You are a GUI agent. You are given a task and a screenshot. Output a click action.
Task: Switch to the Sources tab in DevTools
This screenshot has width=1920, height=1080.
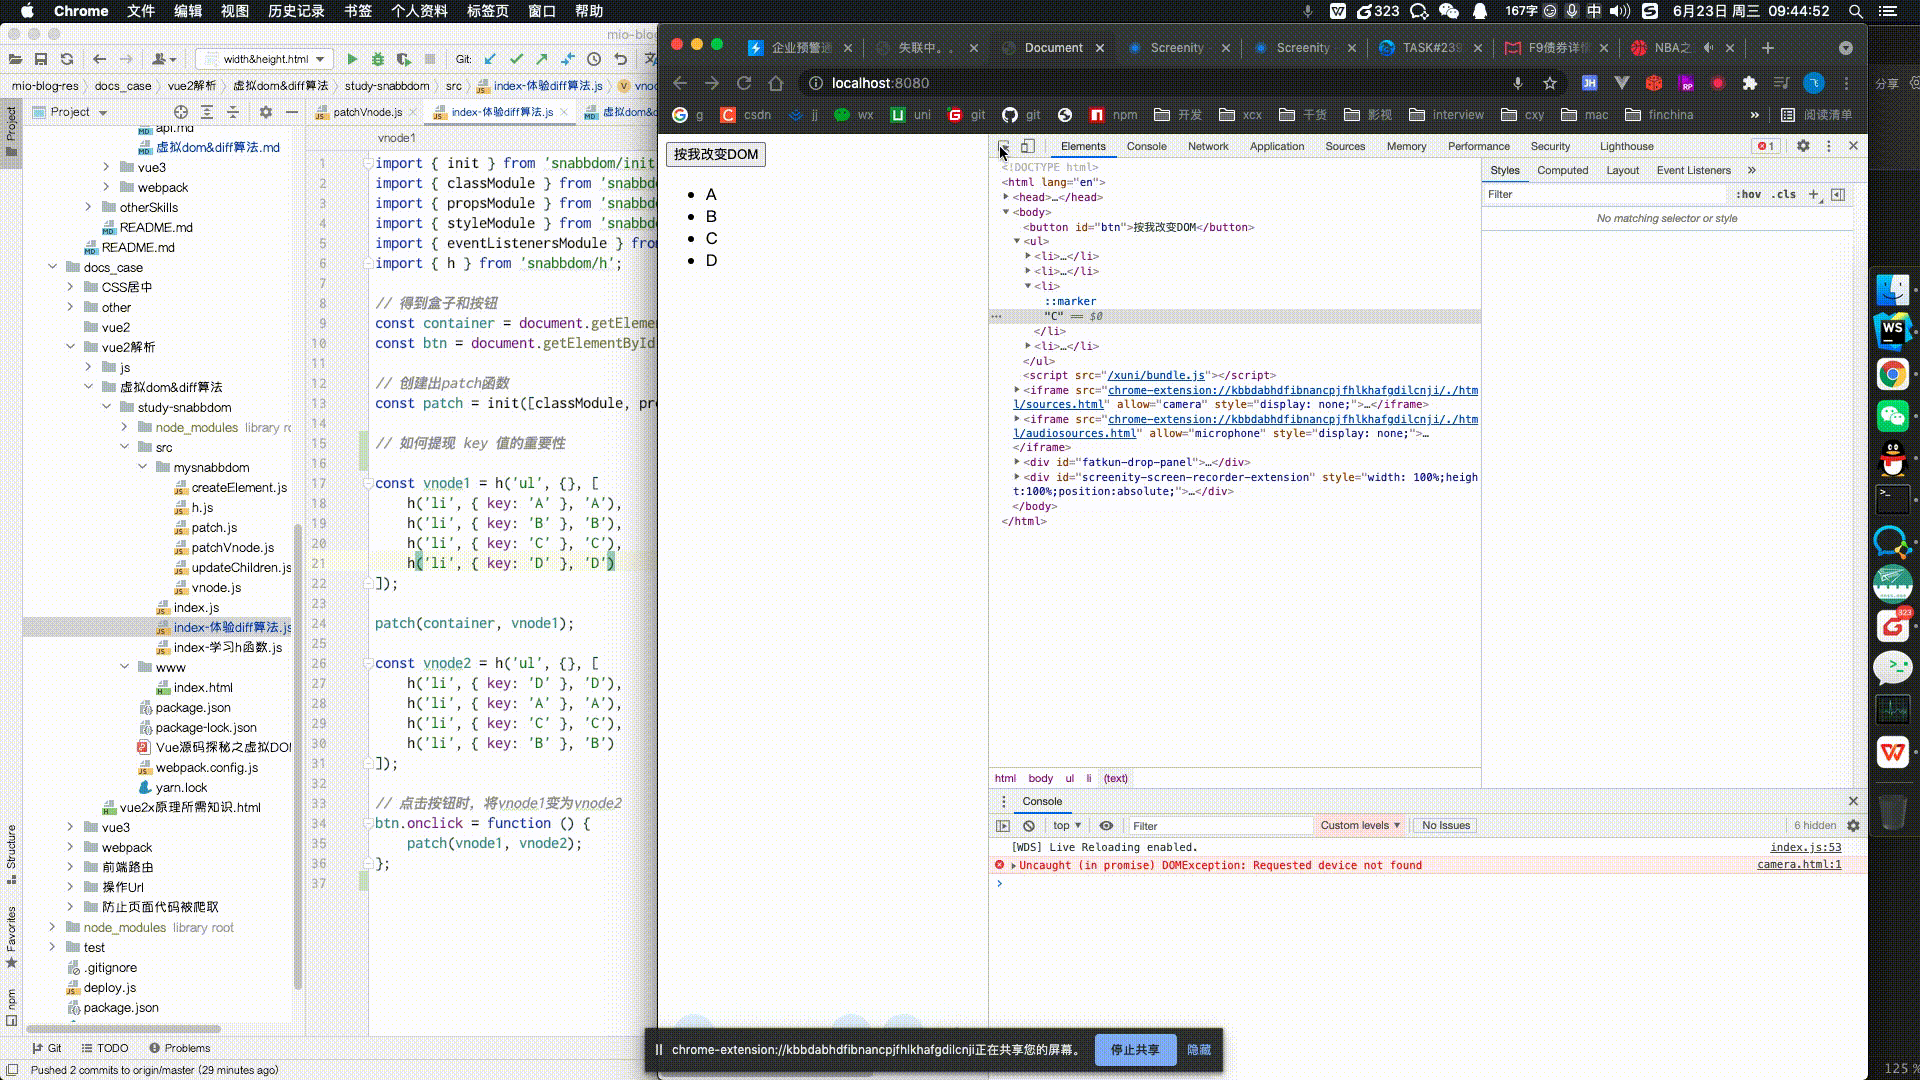pos(1345,146)
